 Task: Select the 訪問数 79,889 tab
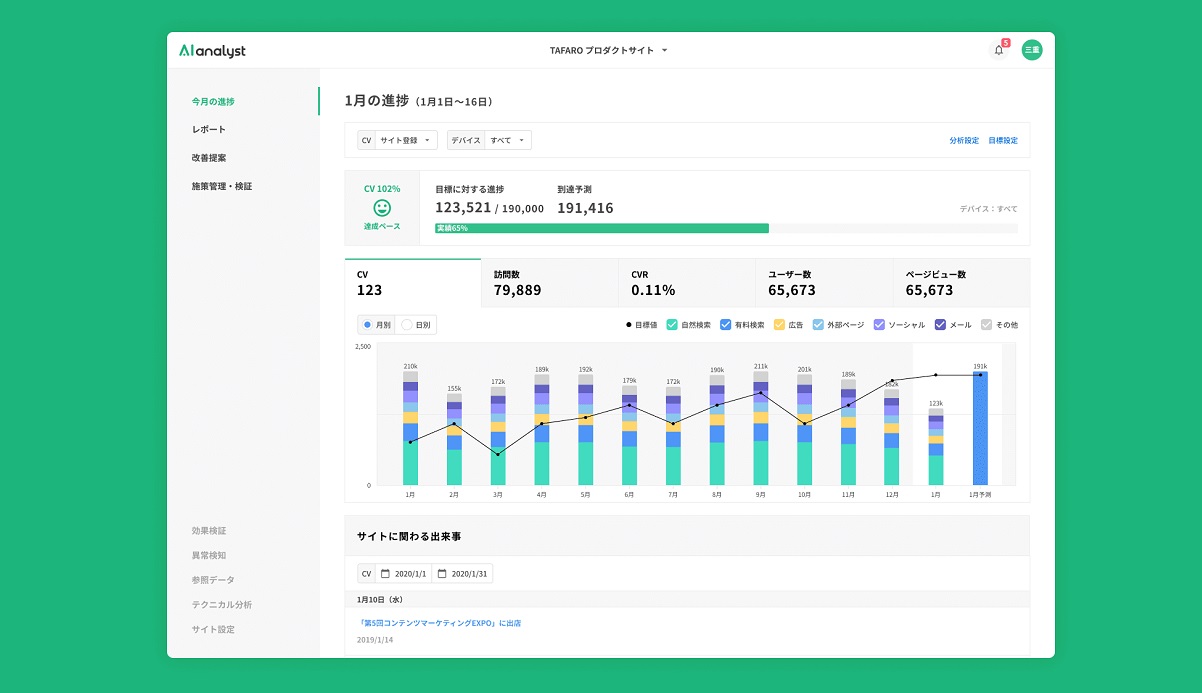550,283
